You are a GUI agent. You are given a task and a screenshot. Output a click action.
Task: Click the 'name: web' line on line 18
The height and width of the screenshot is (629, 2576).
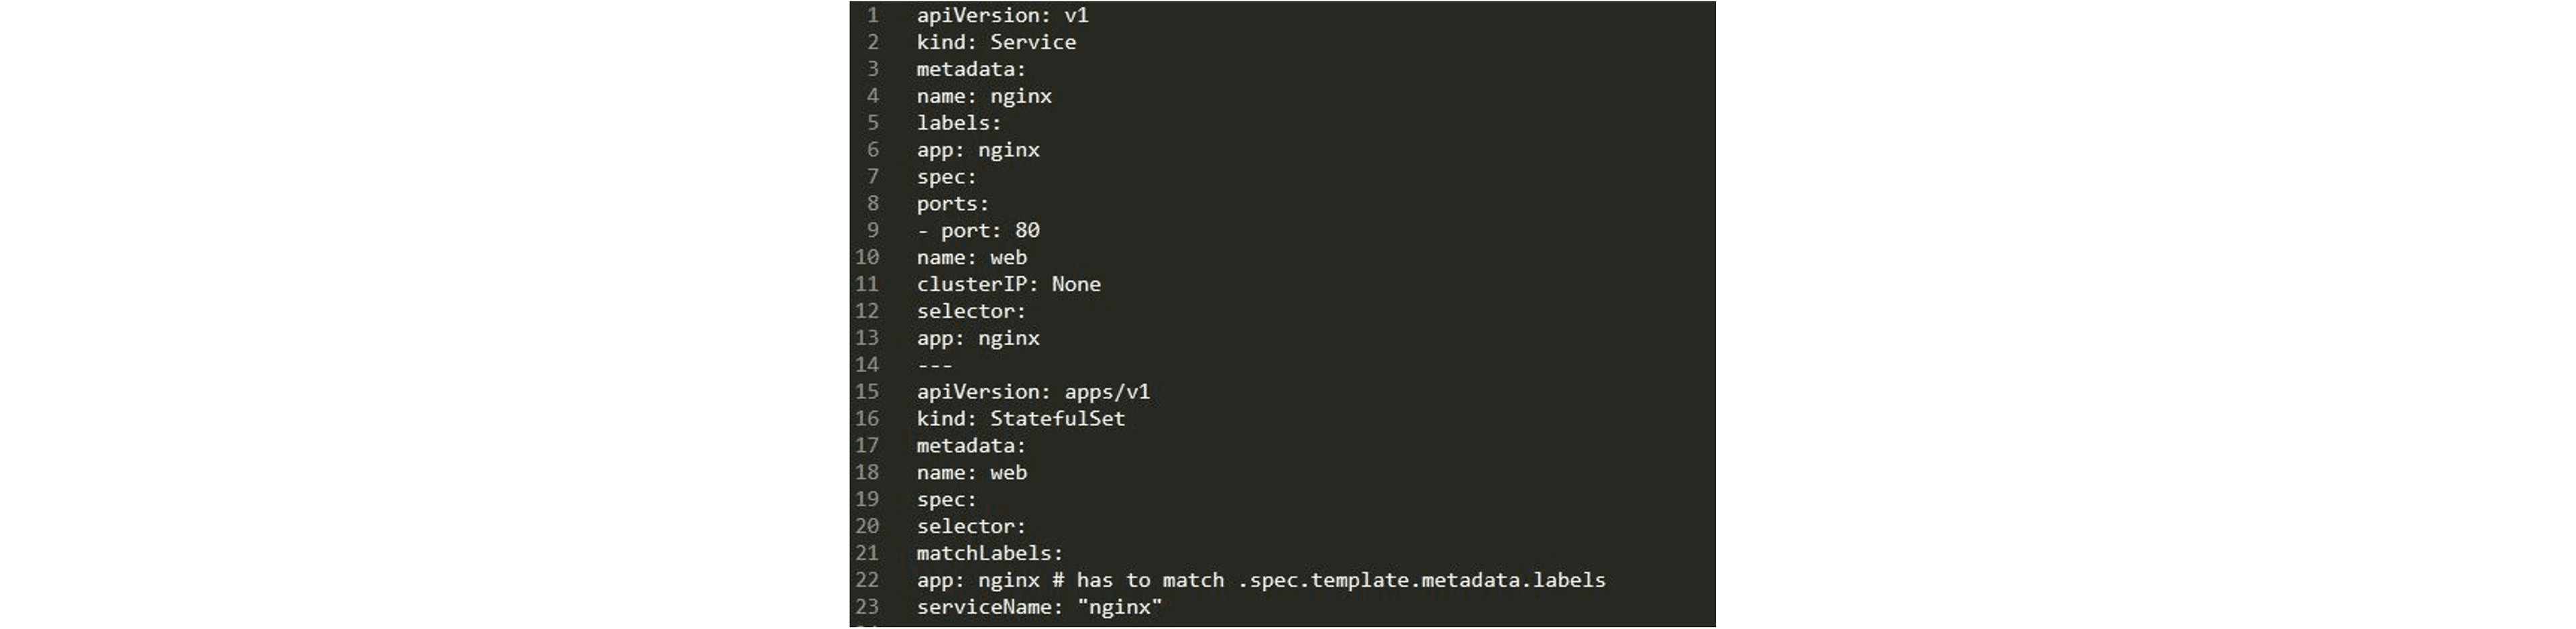(971, 473)
